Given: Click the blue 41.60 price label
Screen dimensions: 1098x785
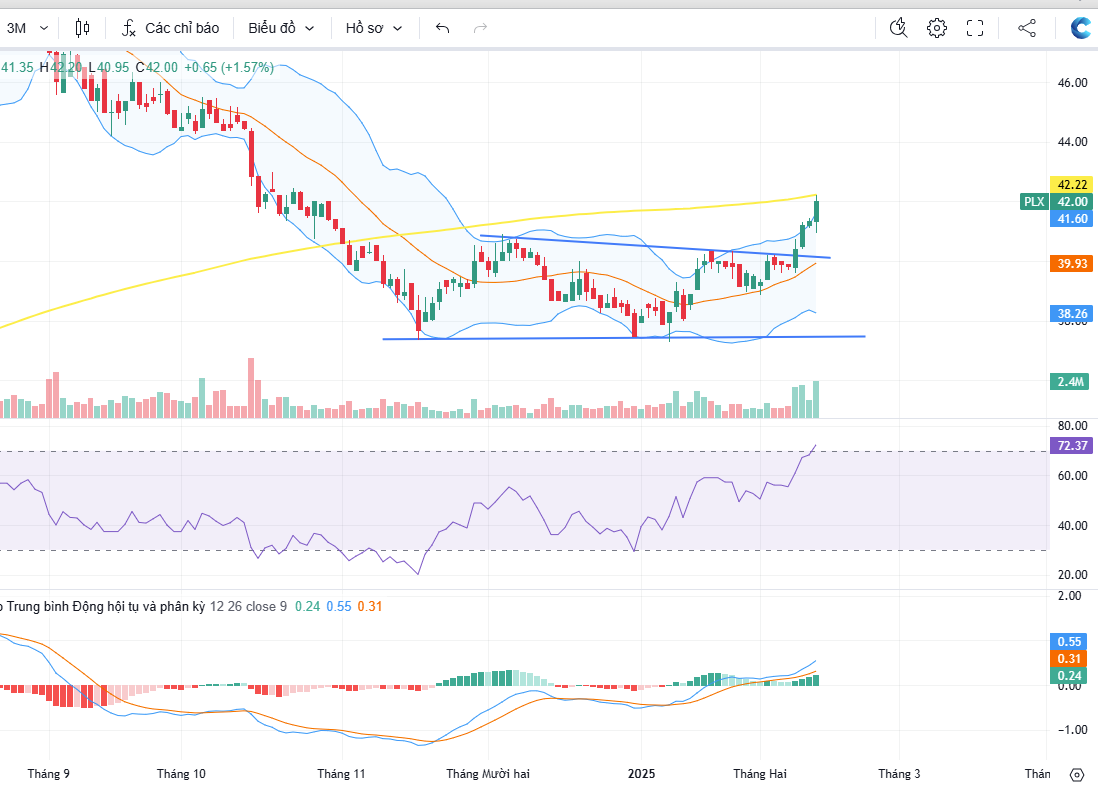Looking at the screenshot, I should [1071, 219].
